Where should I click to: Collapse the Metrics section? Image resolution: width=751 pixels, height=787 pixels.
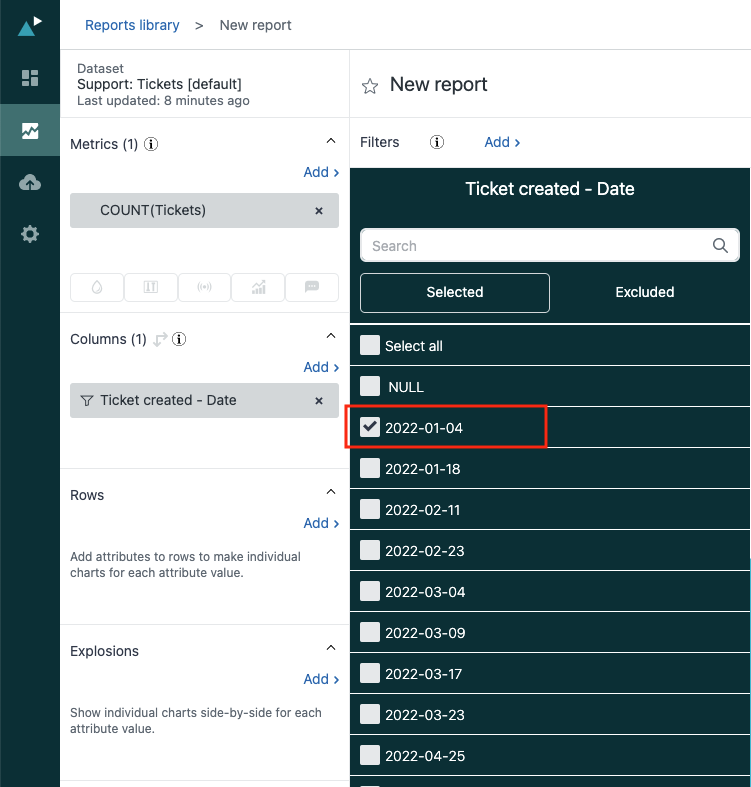pyautogui.click(x=331, y=143)
